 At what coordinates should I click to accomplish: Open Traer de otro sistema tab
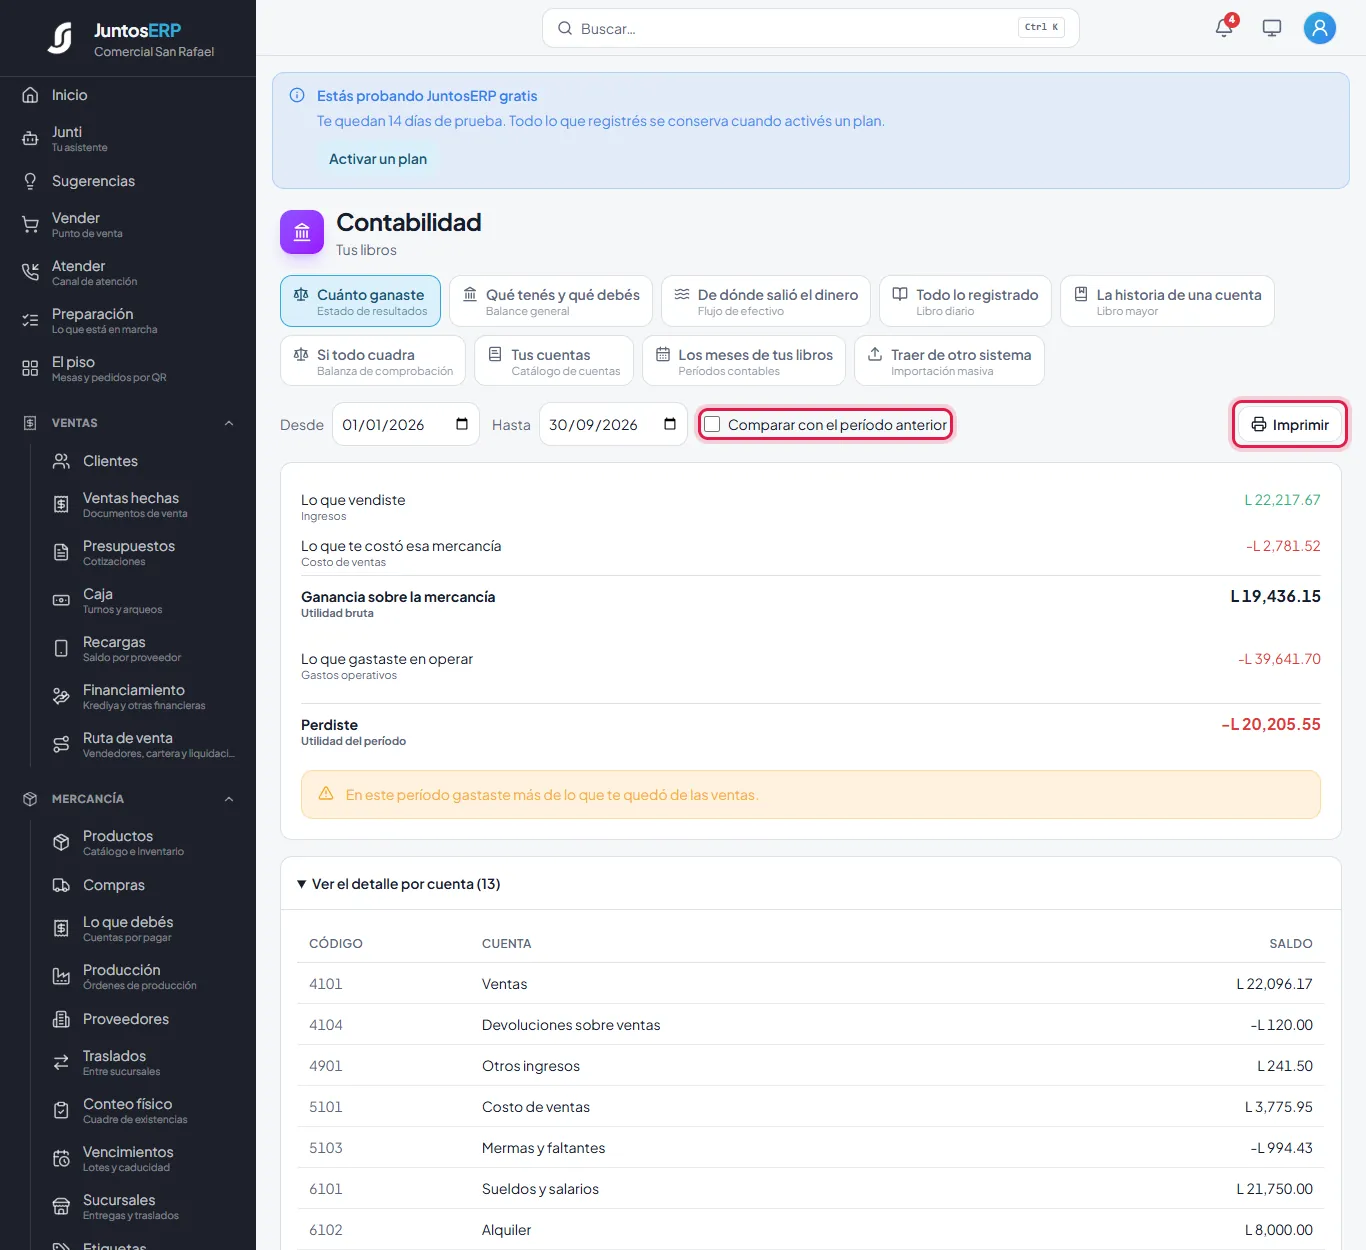(949, 361)
